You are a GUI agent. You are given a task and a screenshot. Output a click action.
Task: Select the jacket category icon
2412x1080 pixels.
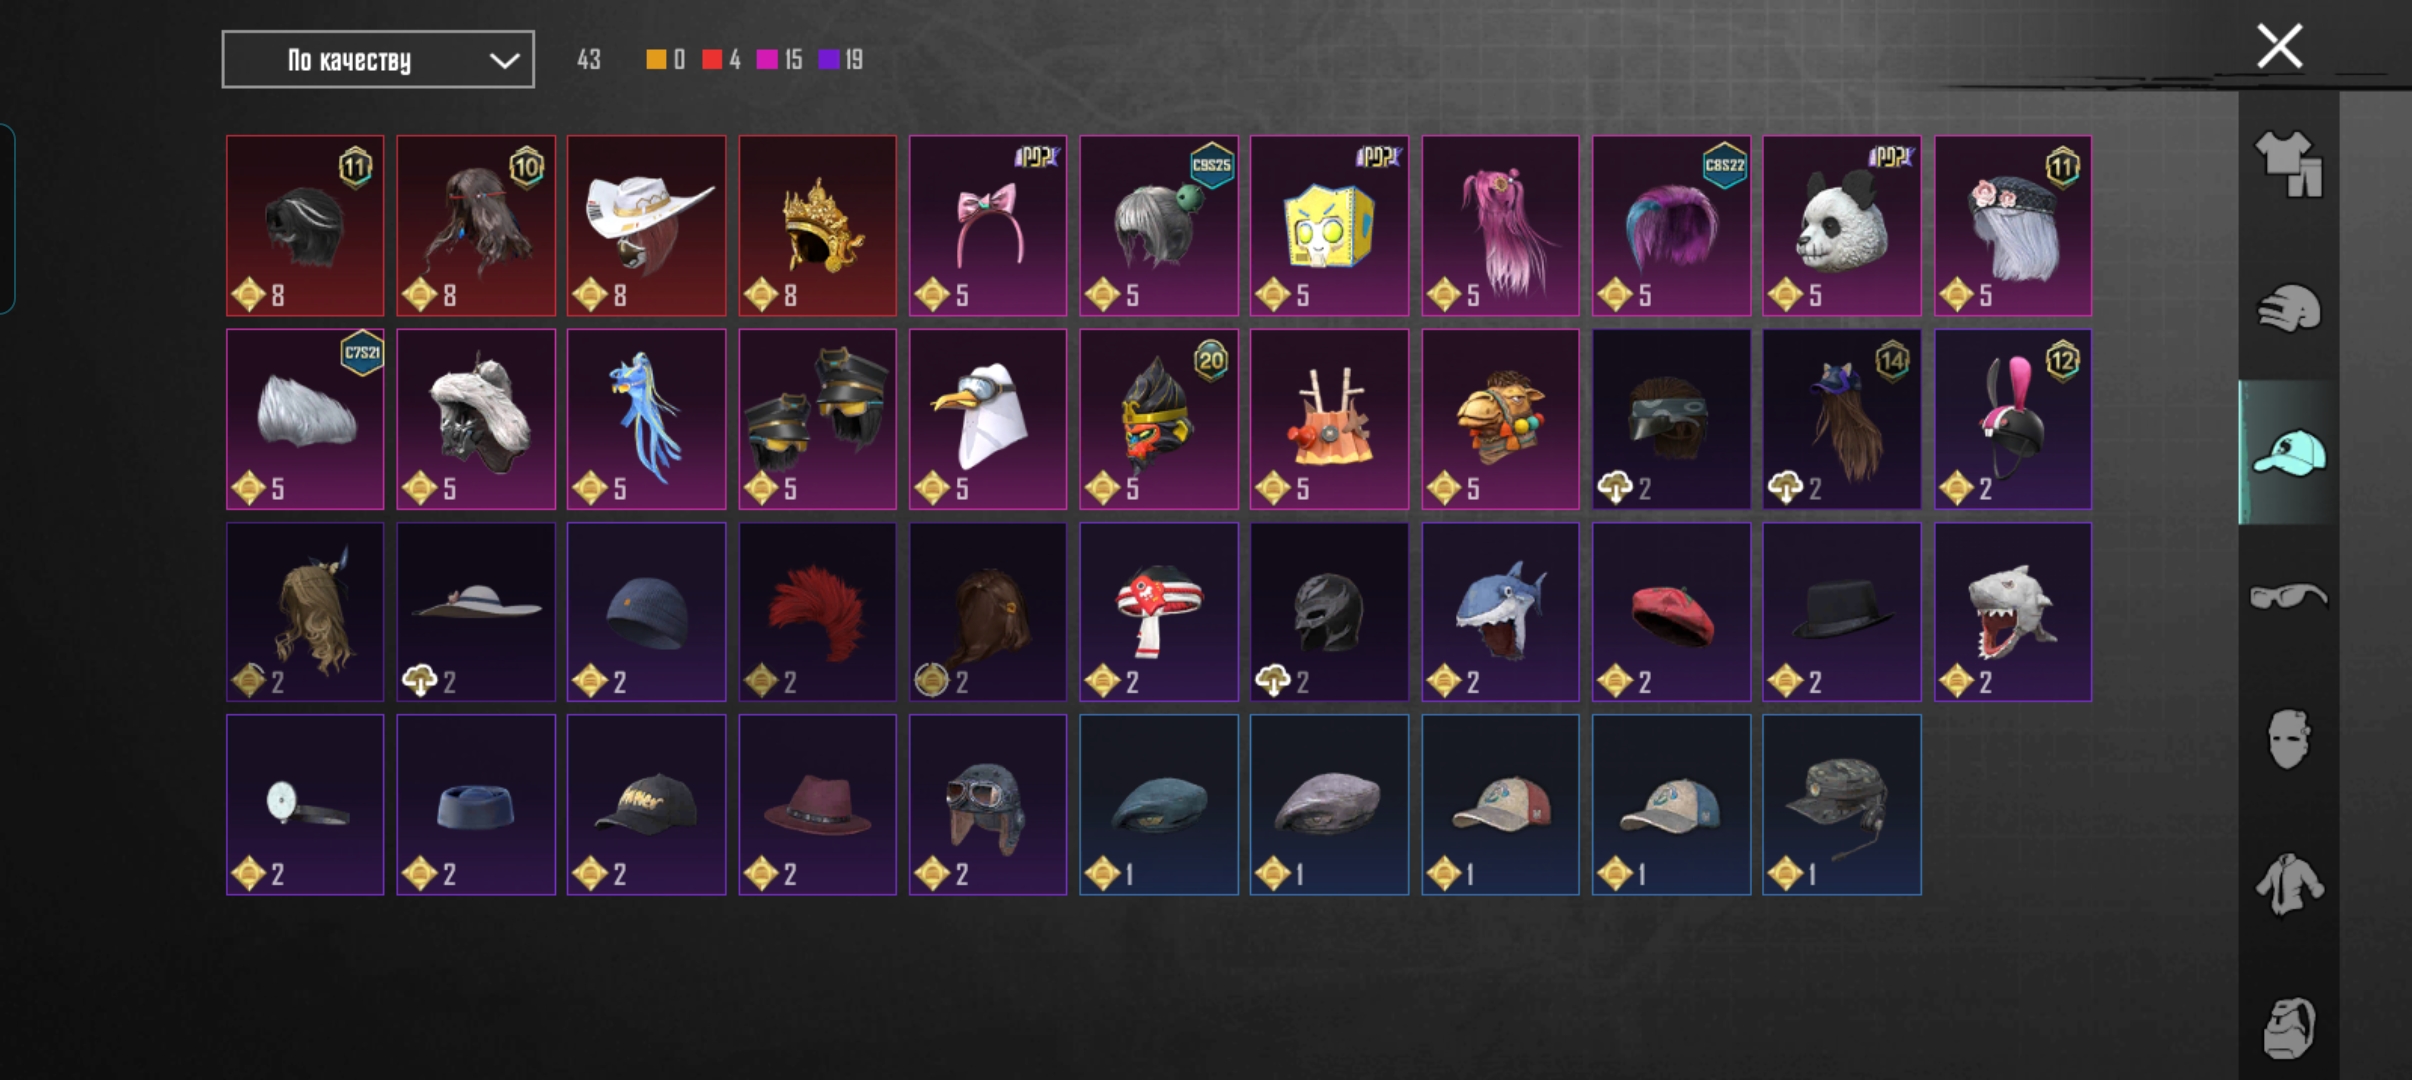(2289, 884)
